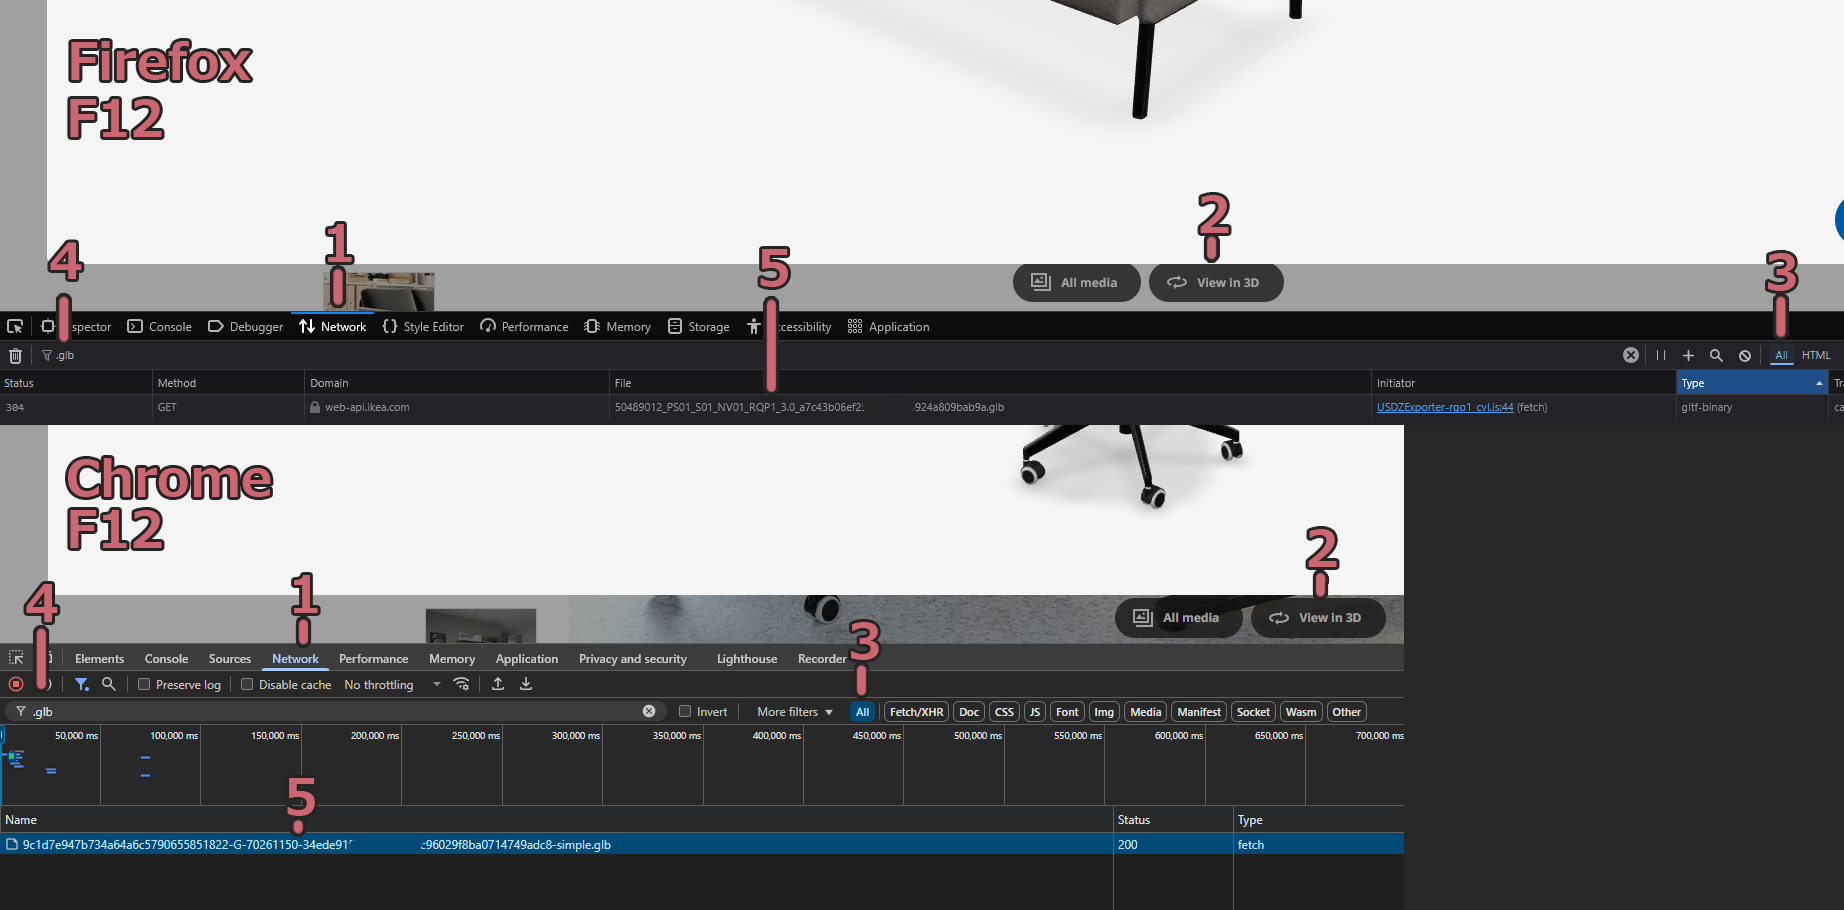The height and width of the screenshot is (910, 1844).
Task: Toggle JS filter chip
Action: (1035, 712)
